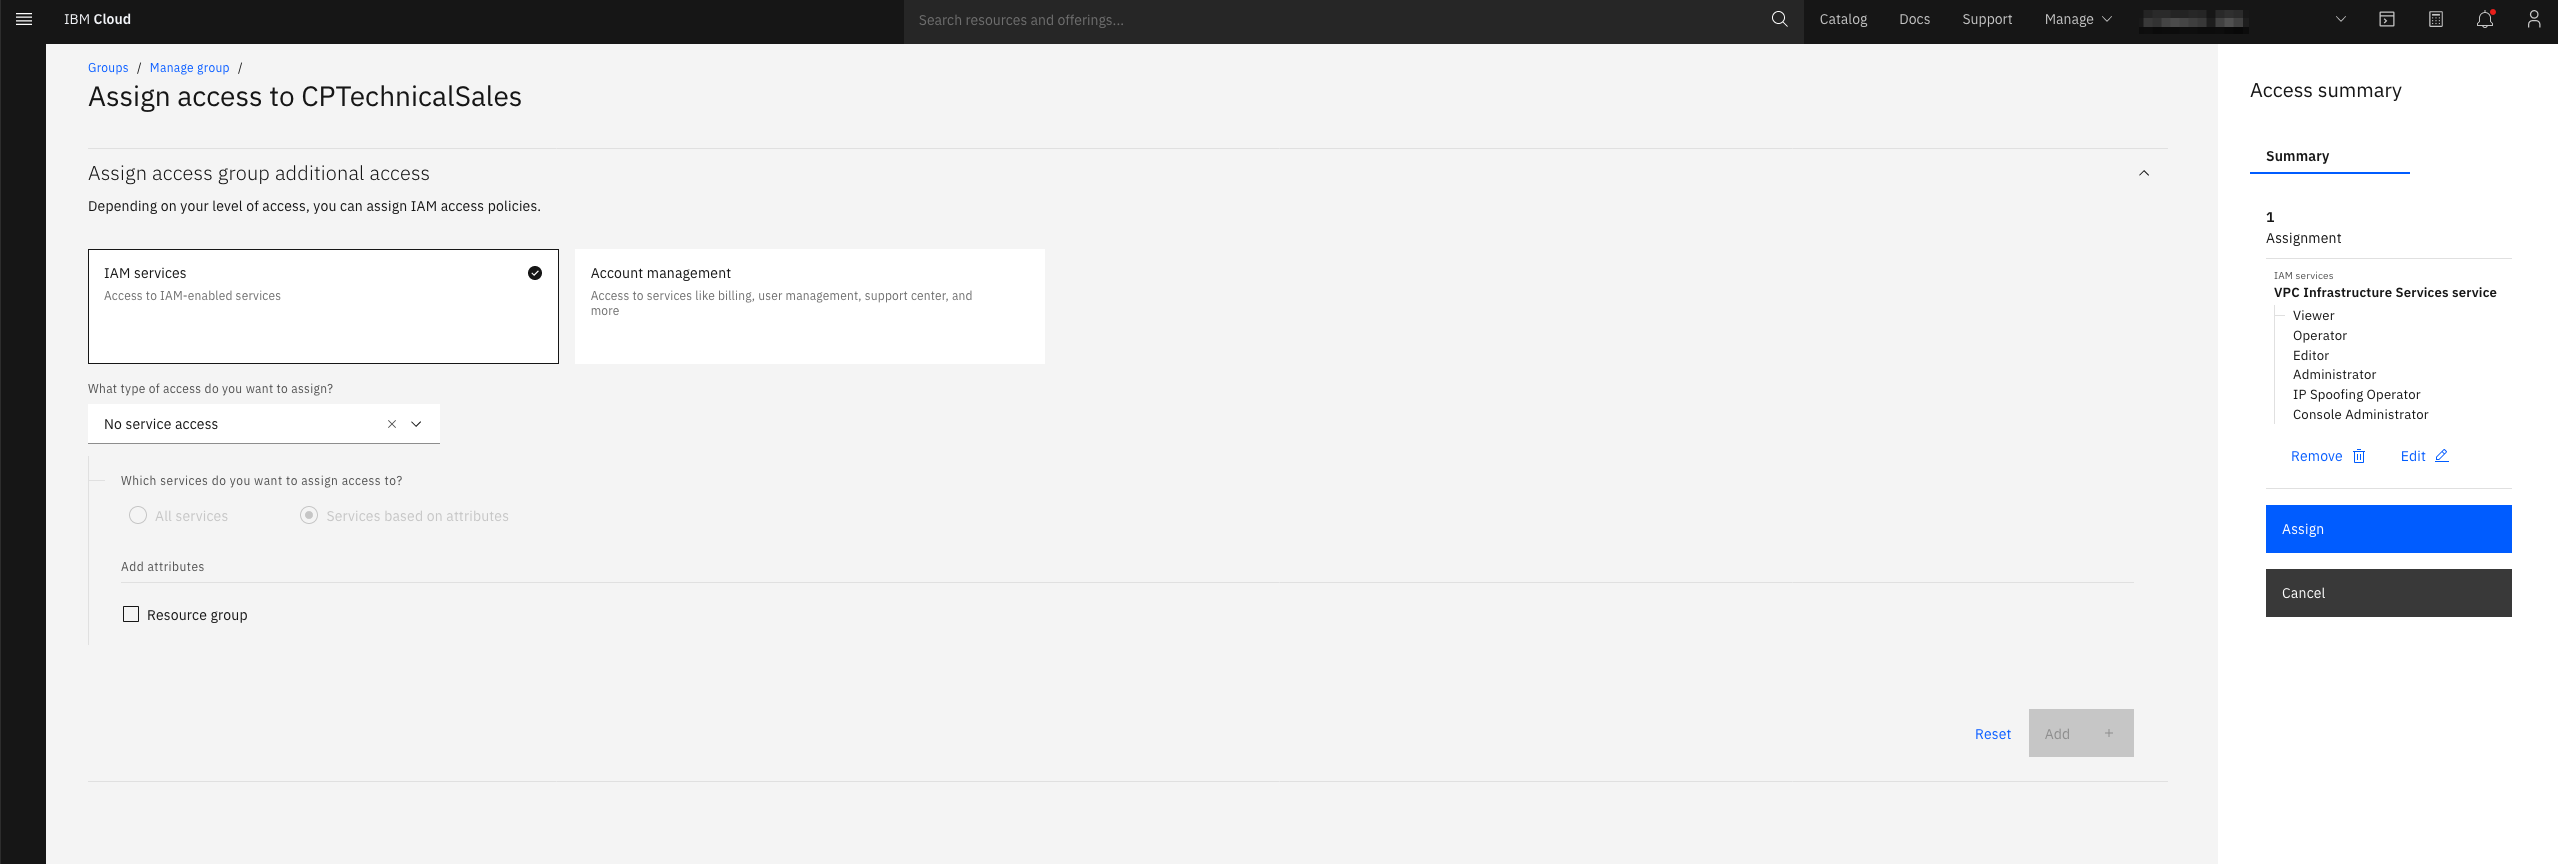Image resolution: width=2558 pixels, height=864 pixels.
Task: Click the Reset link
Action: click(1992, 734)
